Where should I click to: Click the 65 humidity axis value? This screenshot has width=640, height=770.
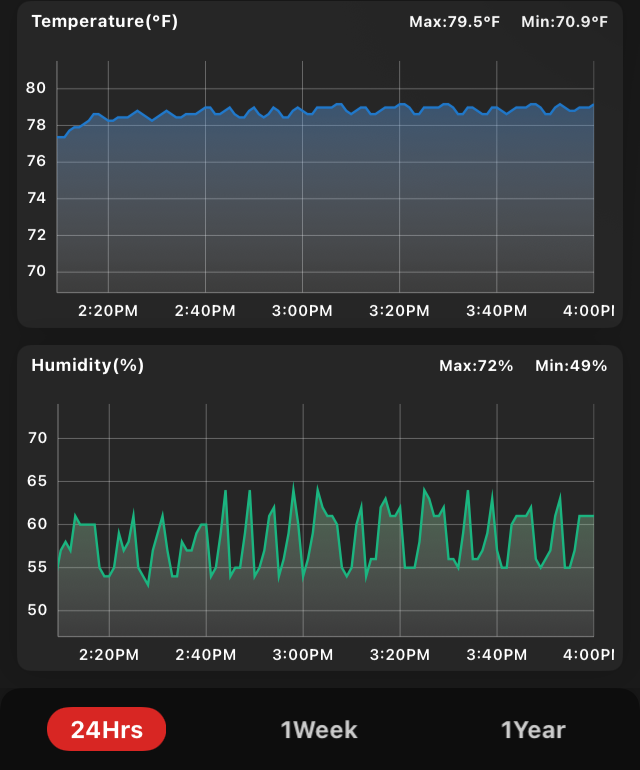click(x=37, y=481)
